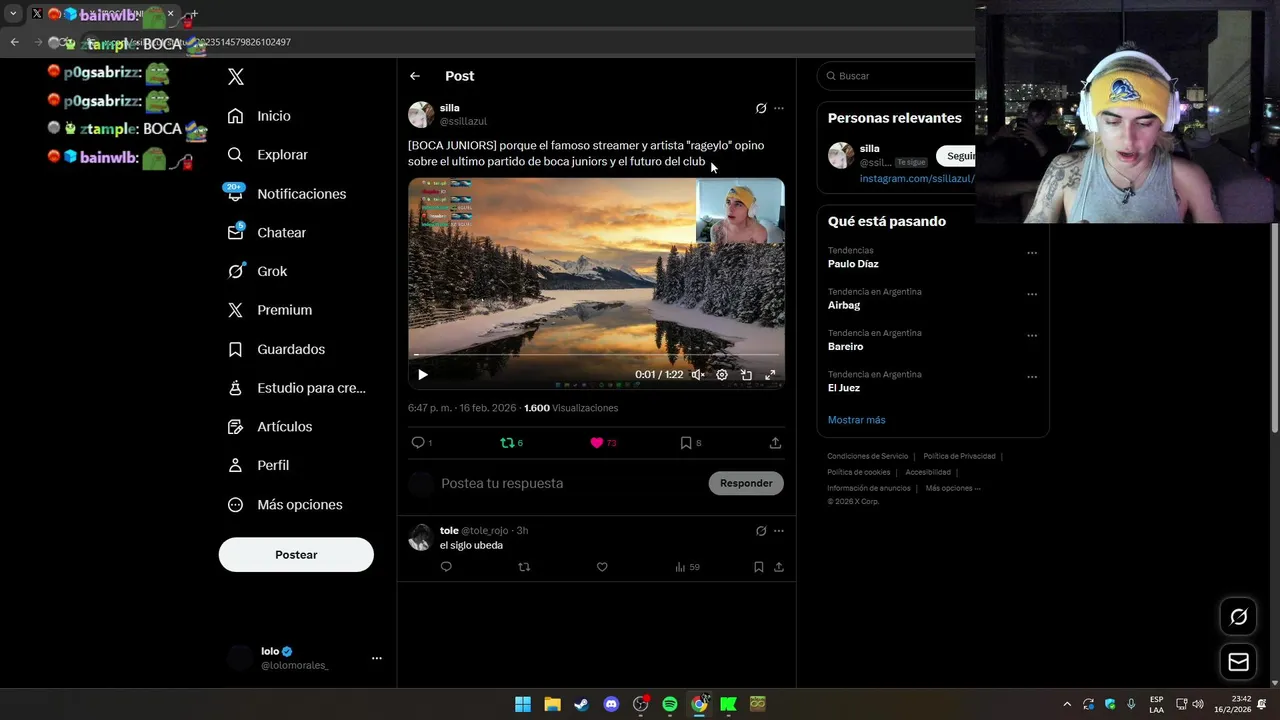Share tole's reply
1280x720 pixels.
coord(779,567)
